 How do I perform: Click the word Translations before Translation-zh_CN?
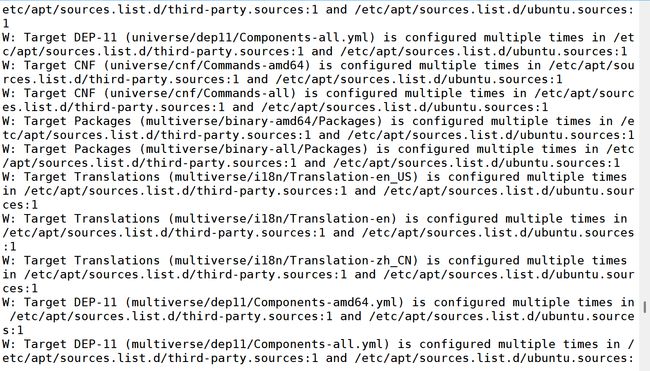tap(117, 260)
